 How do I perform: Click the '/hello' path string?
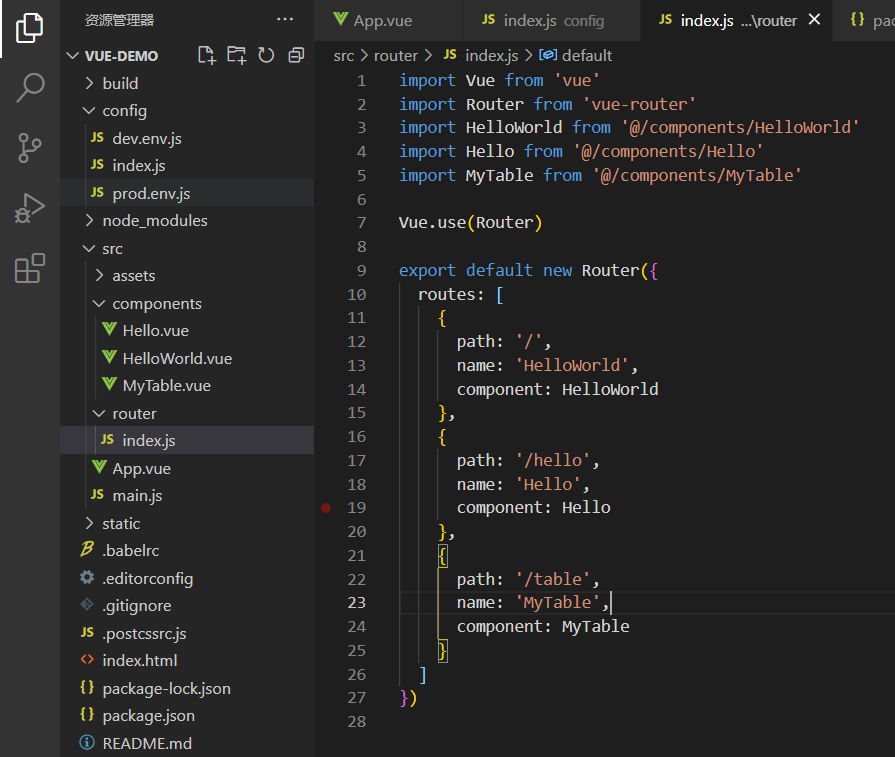553,460
